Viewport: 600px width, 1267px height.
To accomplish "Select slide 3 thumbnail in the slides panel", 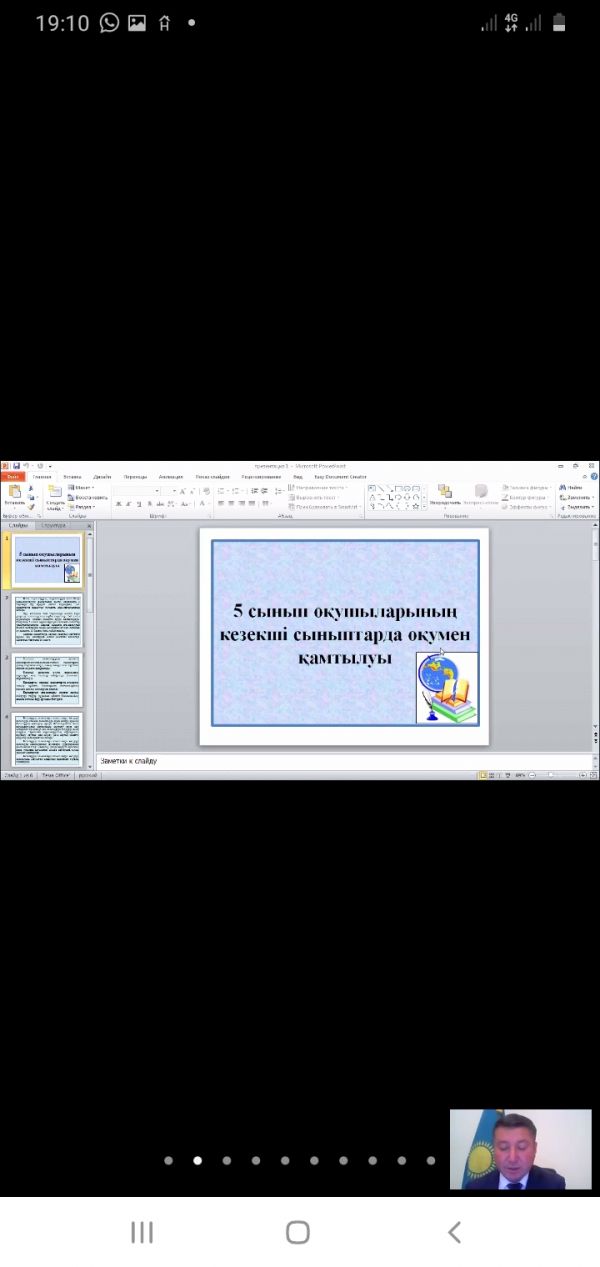I will [47, 680].
